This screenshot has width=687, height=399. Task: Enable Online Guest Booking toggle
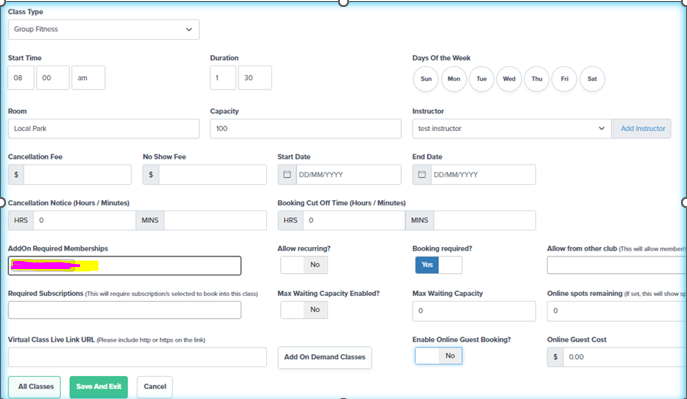(x=439, y=356)
